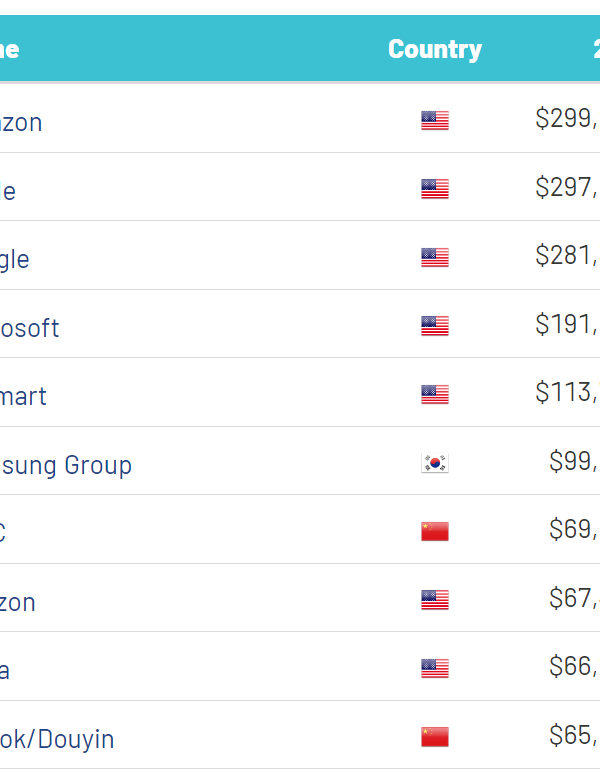
Task: Click the US flag beside the $281 value
Action: [x=435, y=258]
